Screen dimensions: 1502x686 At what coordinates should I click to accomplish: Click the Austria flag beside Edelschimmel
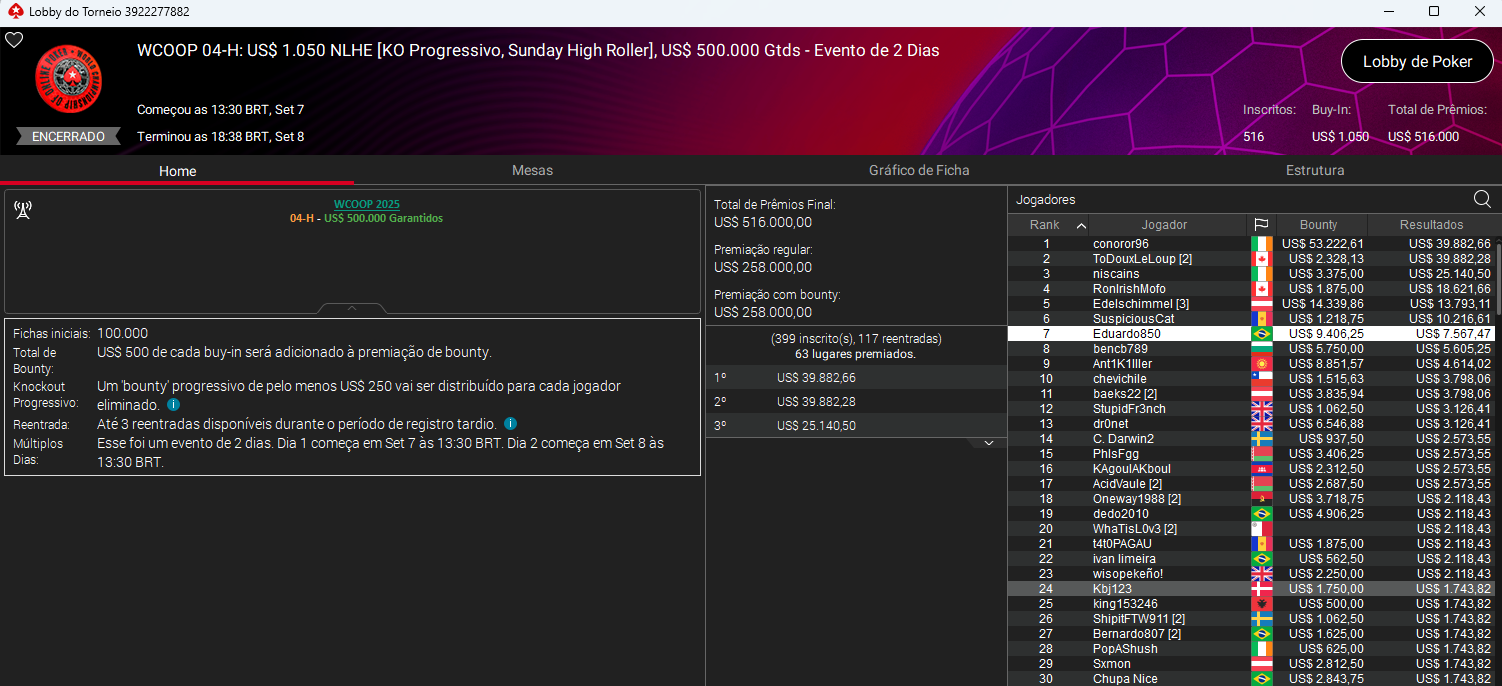1261,304
